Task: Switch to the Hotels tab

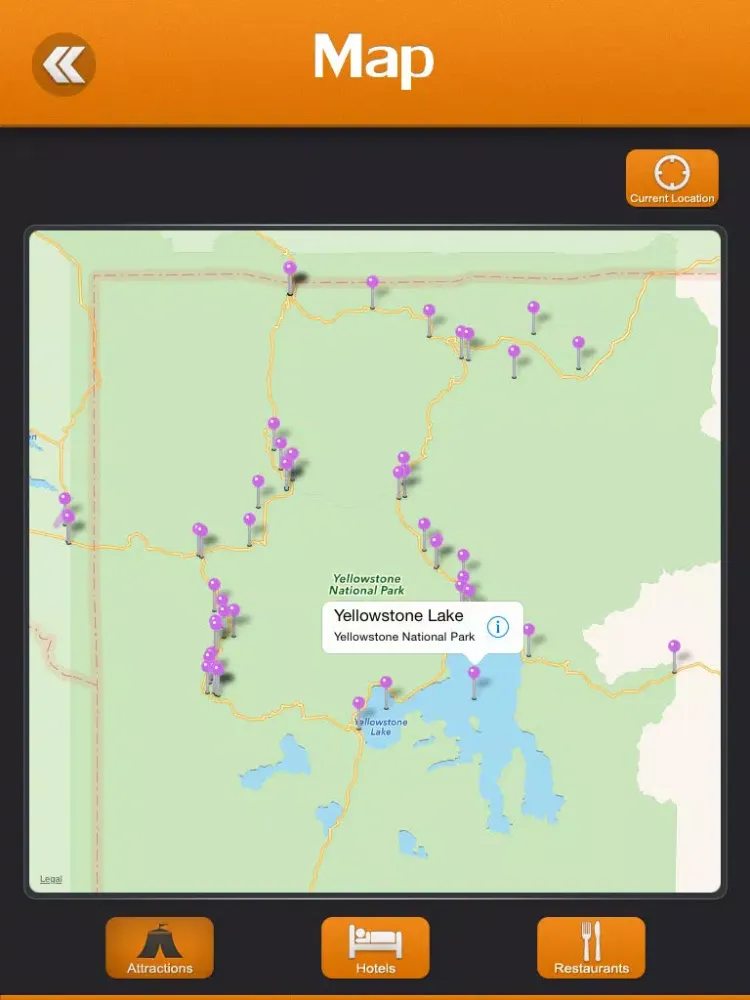Action: (375, 948)
